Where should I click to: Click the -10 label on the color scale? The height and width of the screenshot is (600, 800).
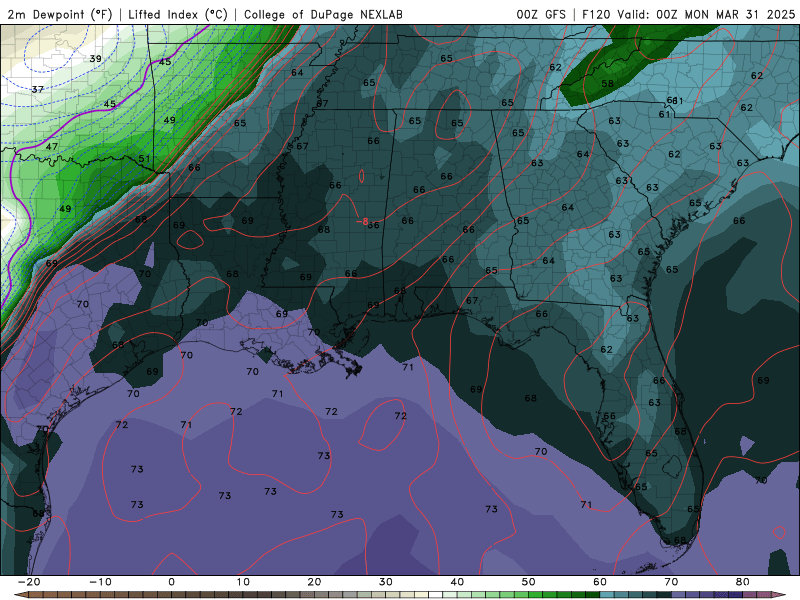click(100, 582)
